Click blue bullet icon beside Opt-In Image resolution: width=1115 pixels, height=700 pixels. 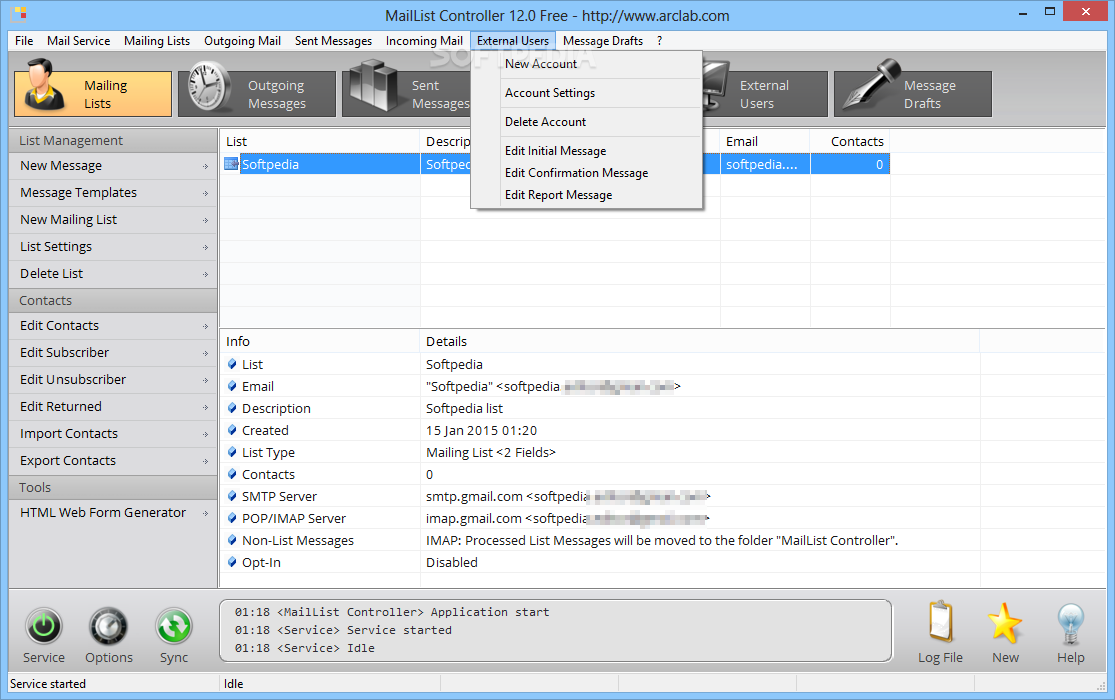(232, 562)
